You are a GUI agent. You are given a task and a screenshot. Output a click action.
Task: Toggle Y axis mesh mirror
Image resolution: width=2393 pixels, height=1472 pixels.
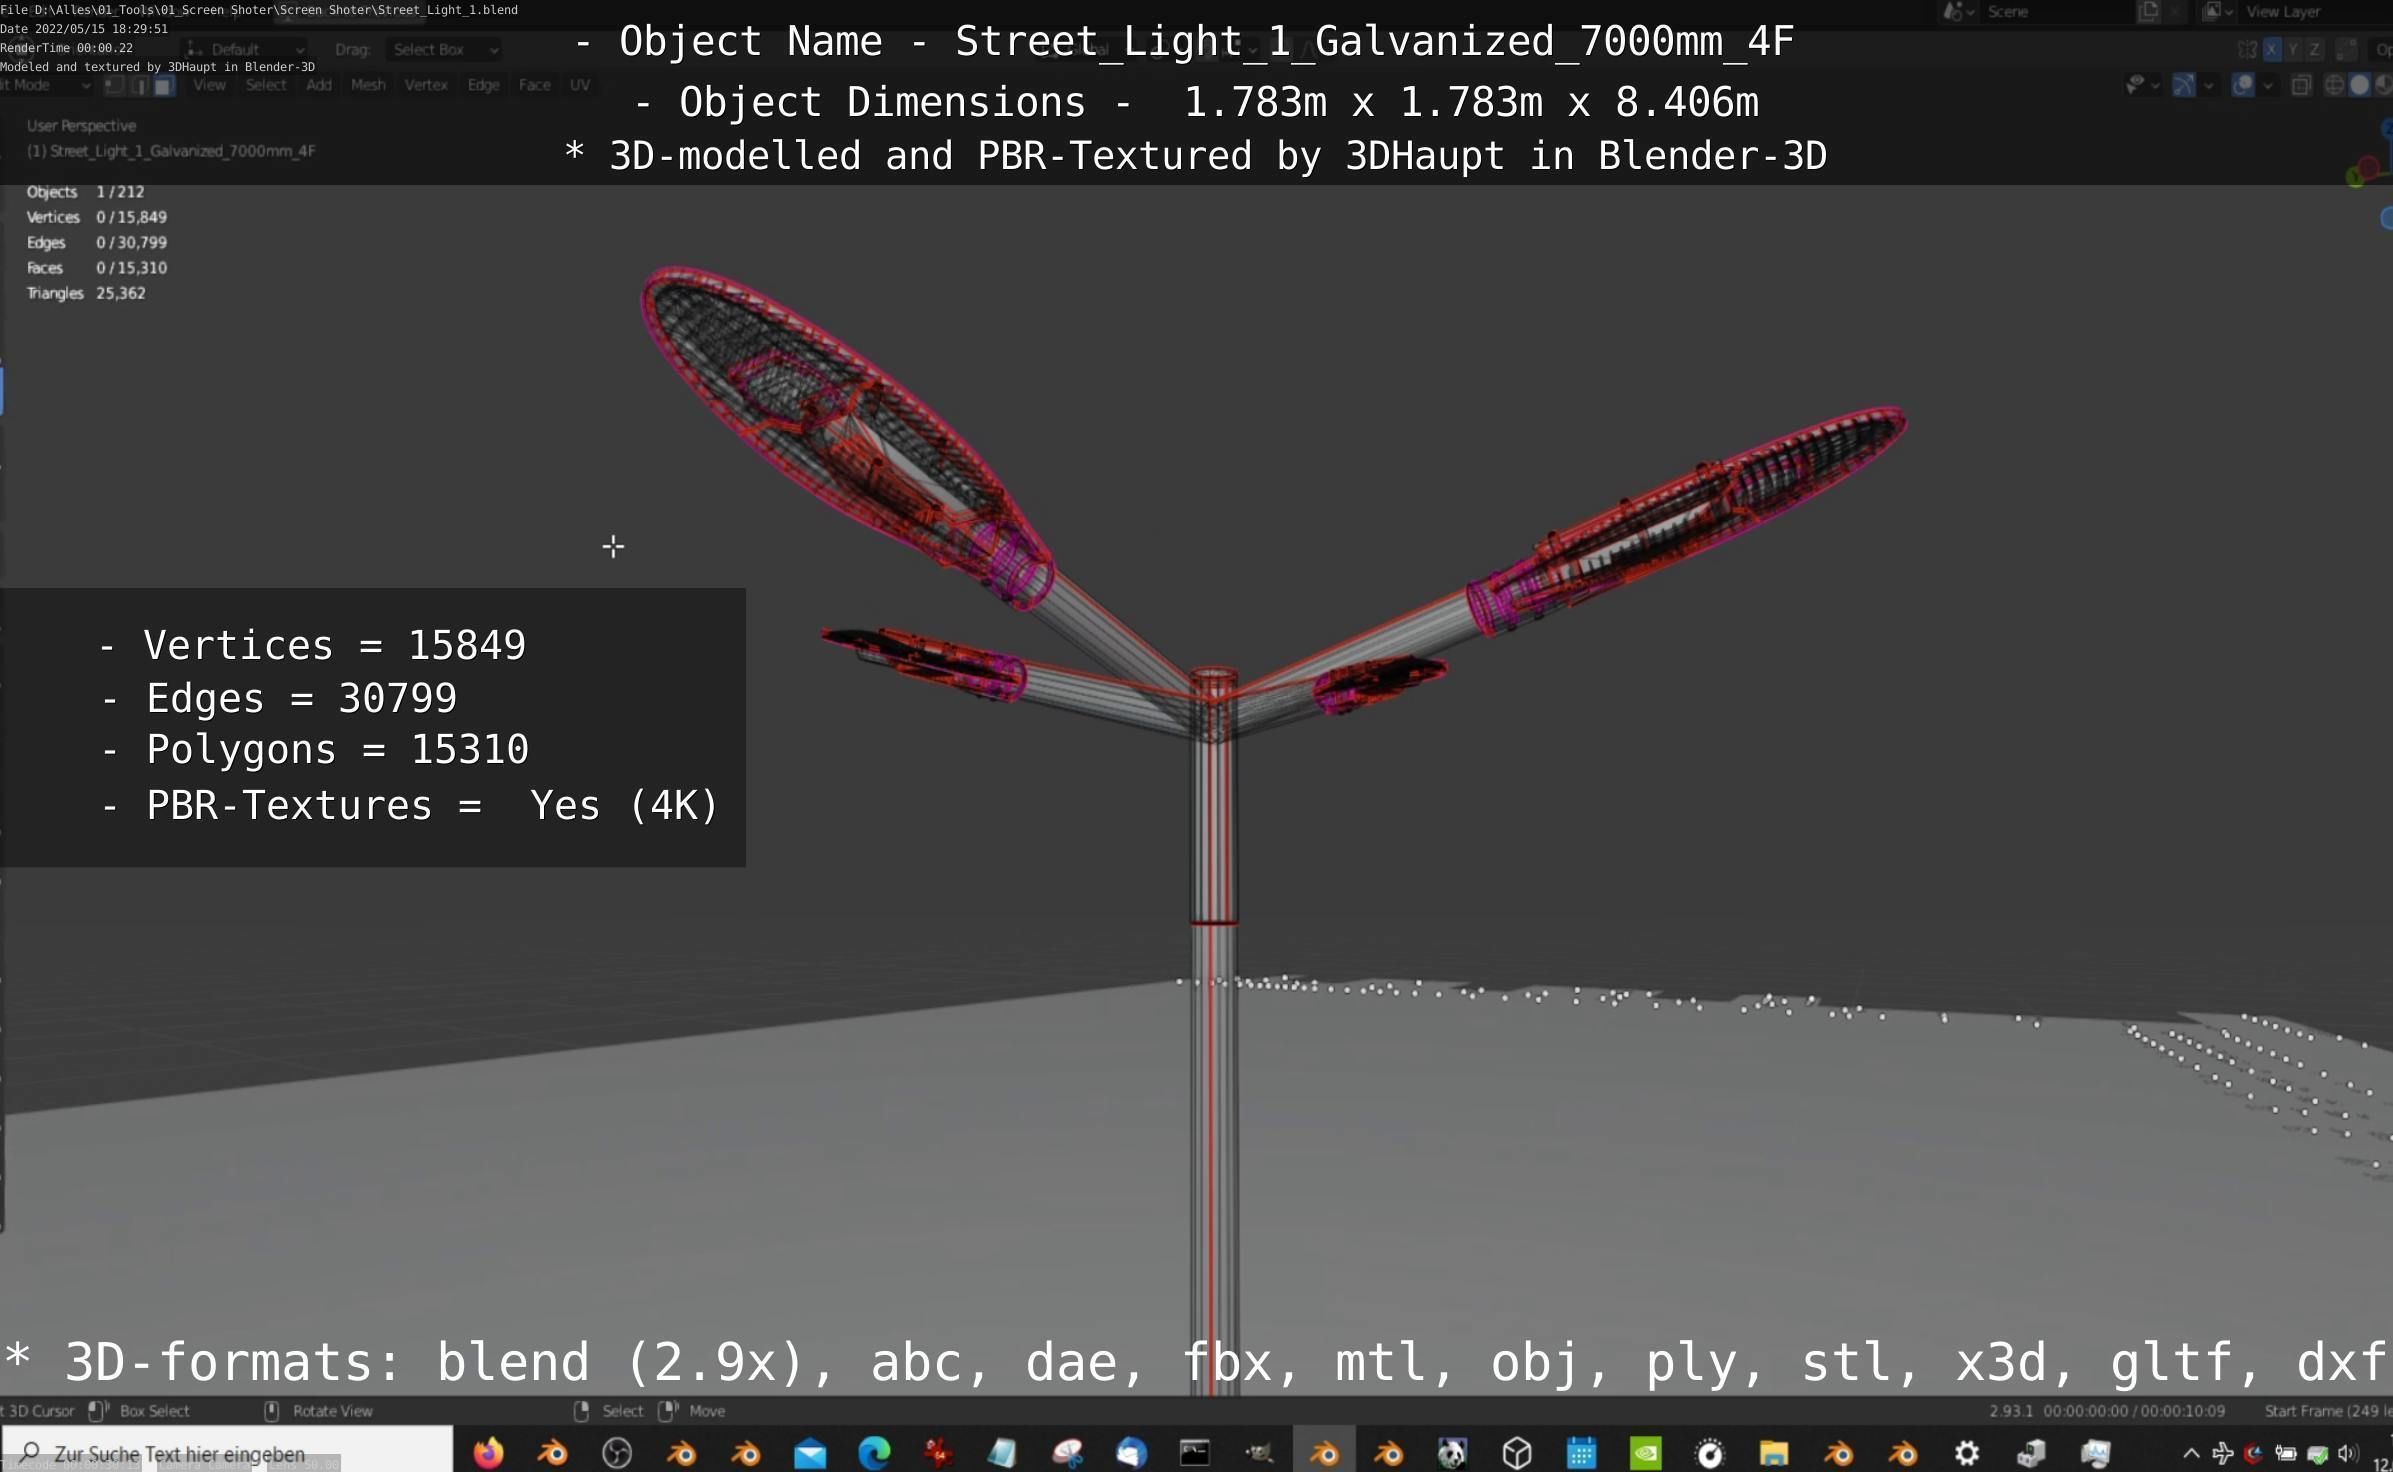(2293, 49)
